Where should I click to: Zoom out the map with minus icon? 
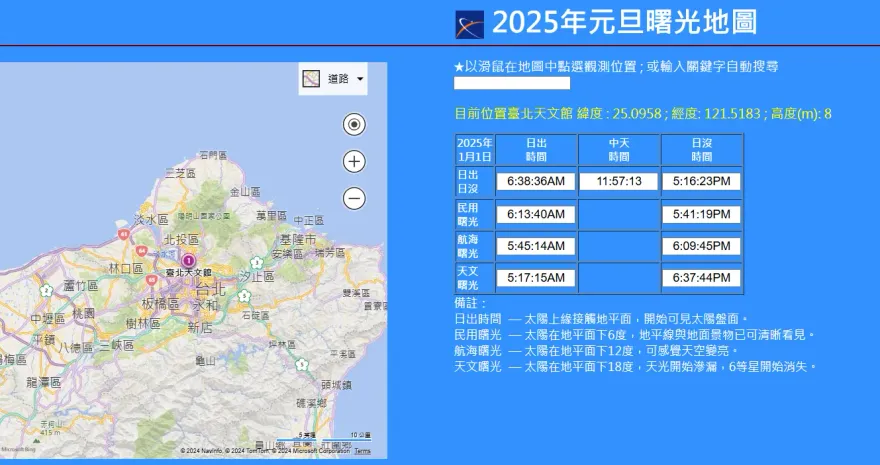[354, 198]
